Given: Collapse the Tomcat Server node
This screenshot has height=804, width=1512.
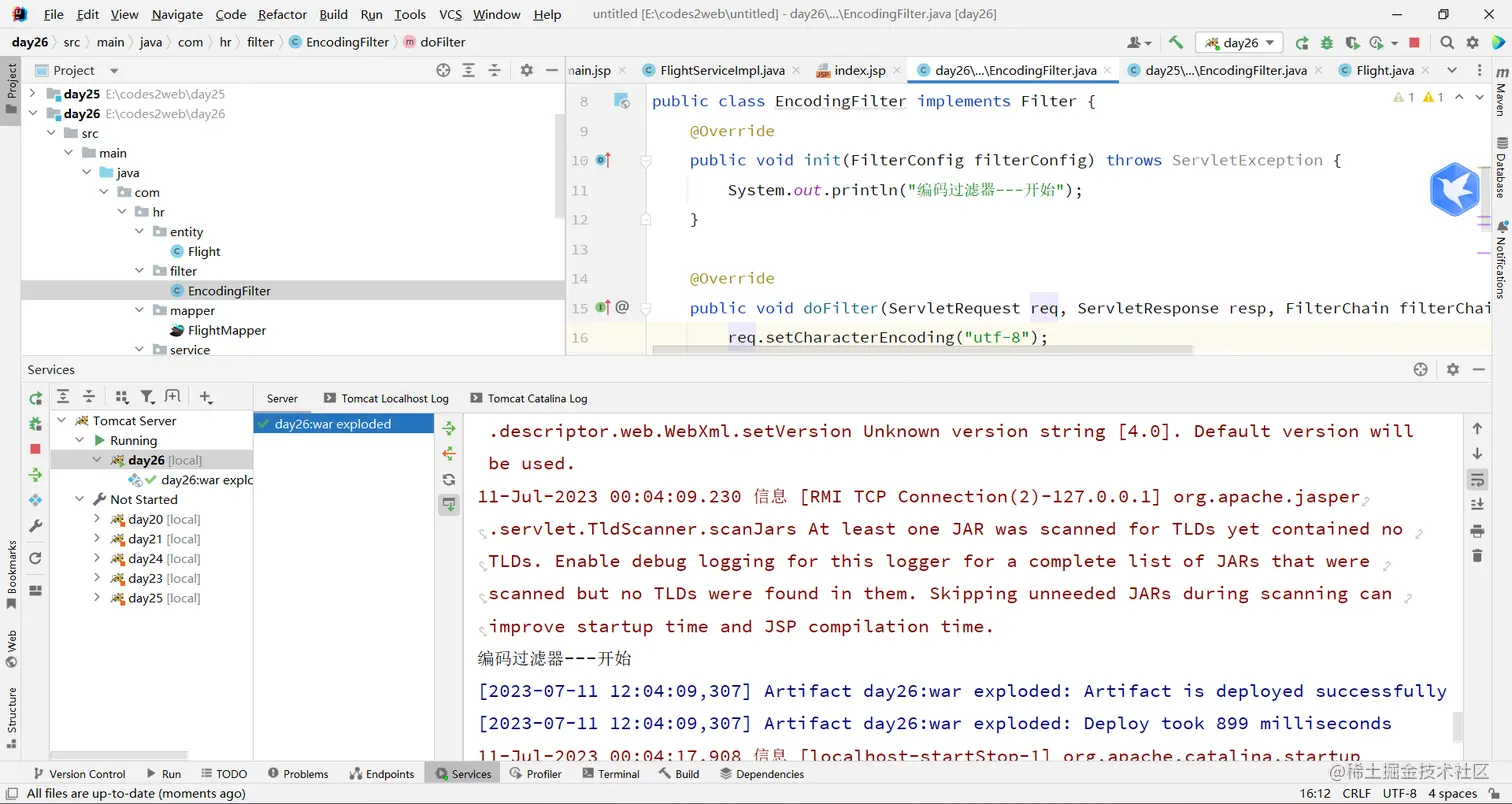Looking at the screenshot, I should (x=62, y=421).
